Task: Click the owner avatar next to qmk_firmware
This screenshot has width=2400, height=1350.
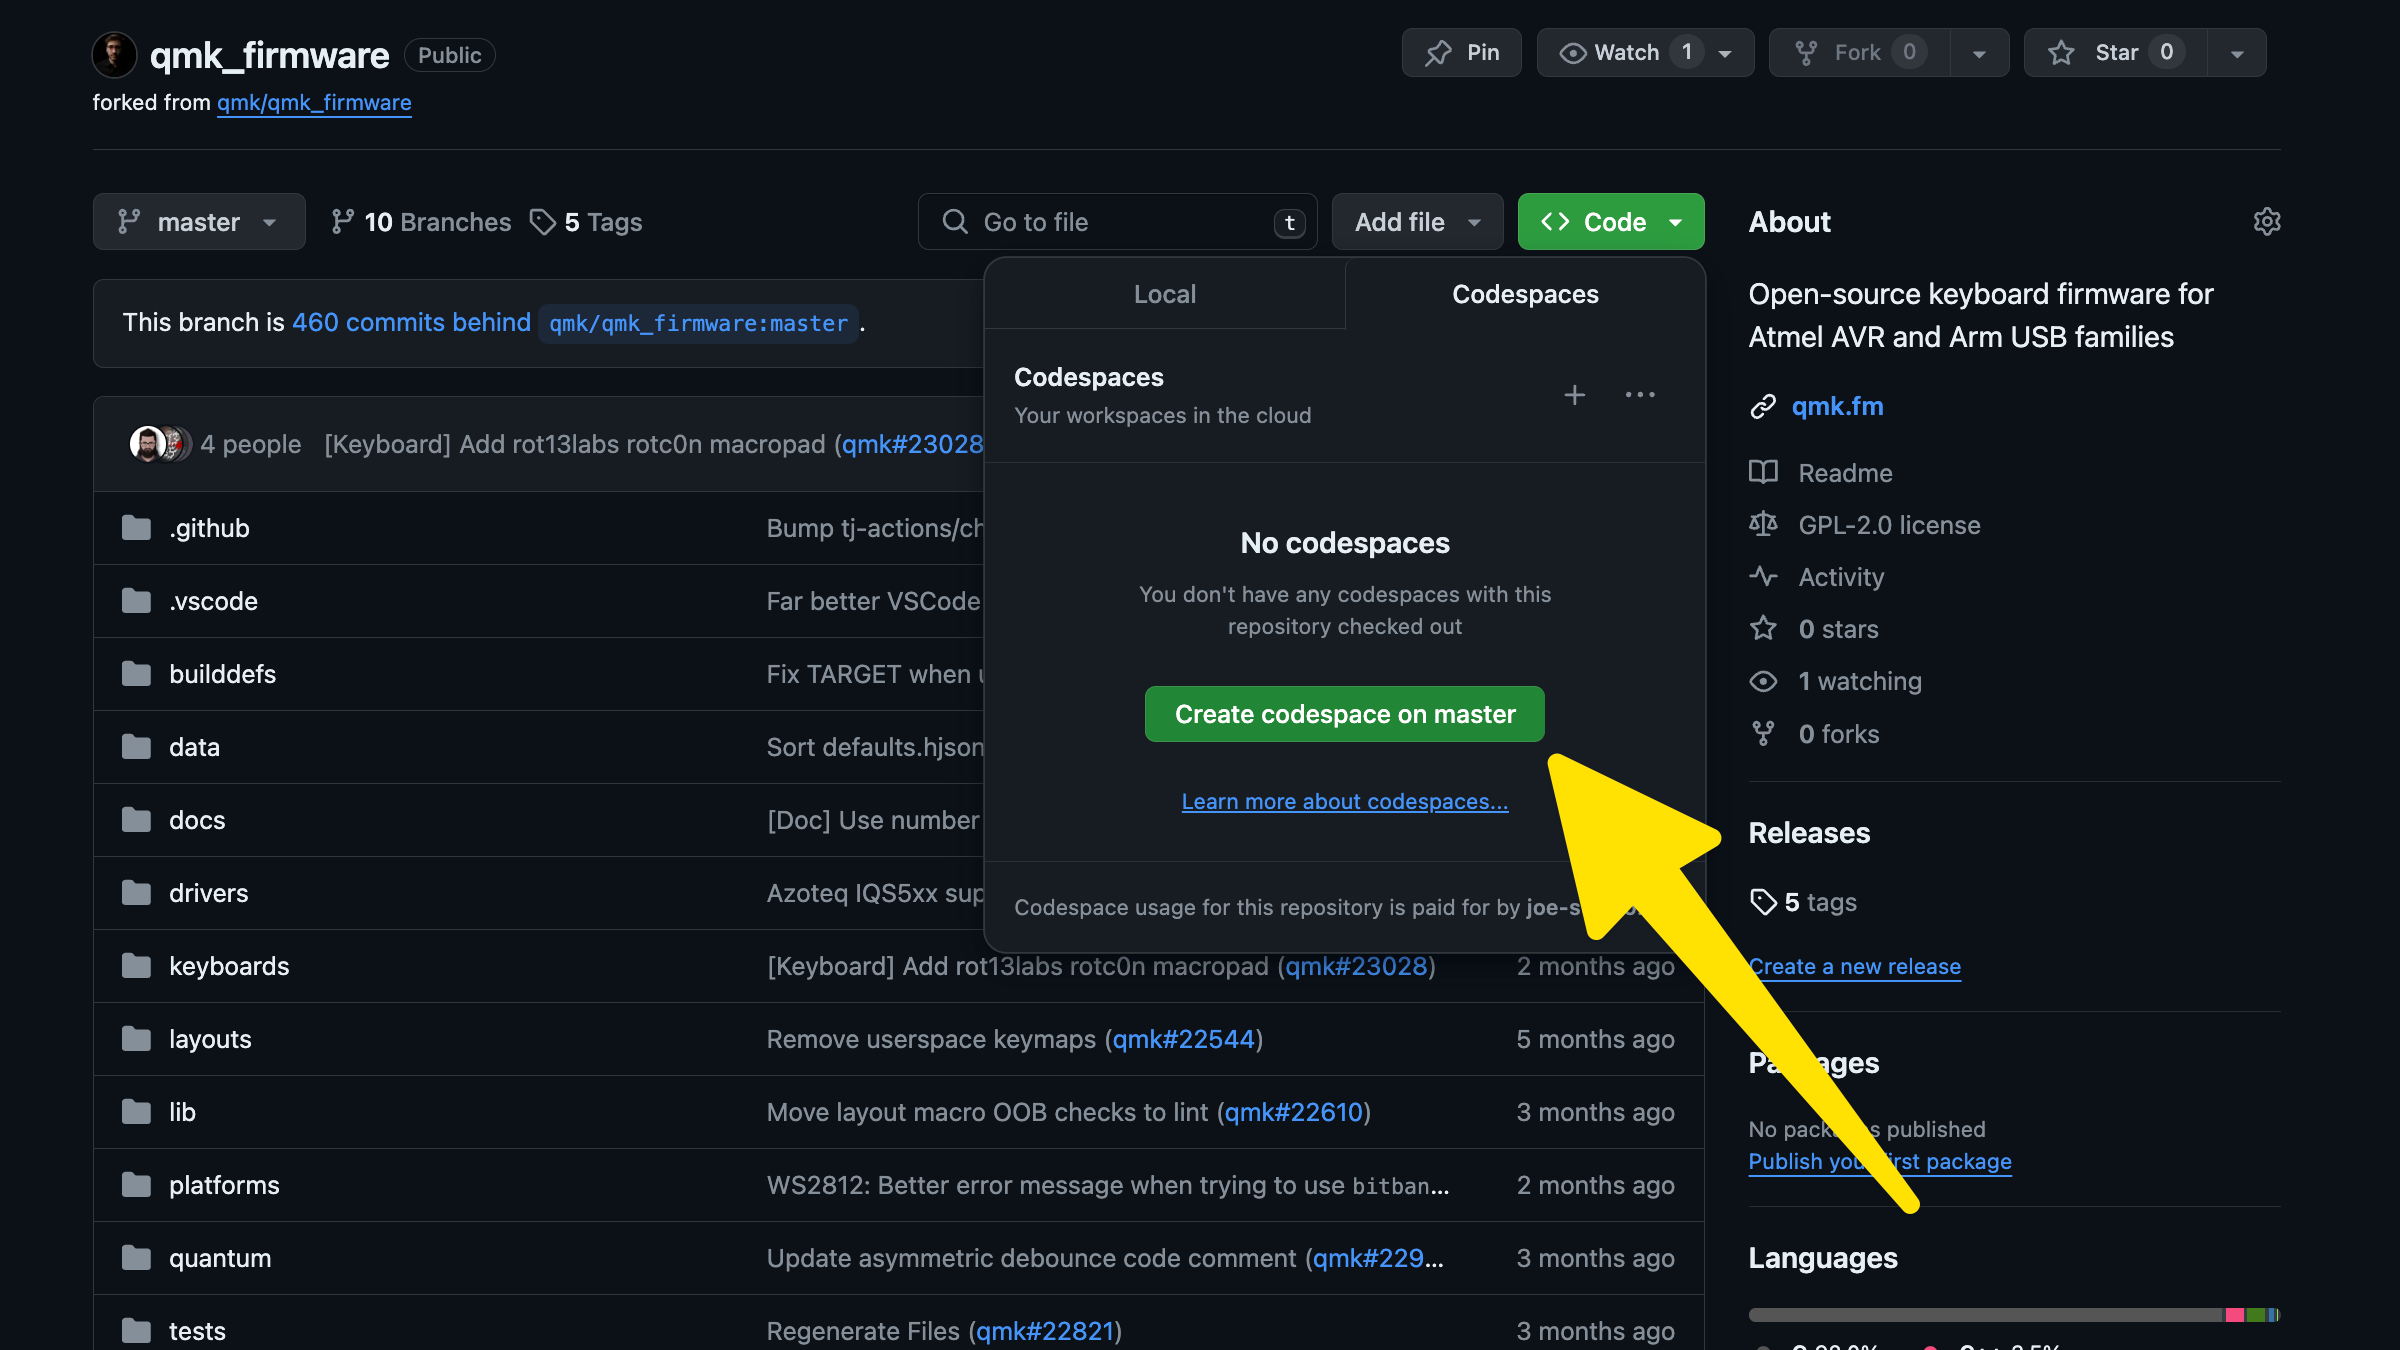Action: (114, 54)
